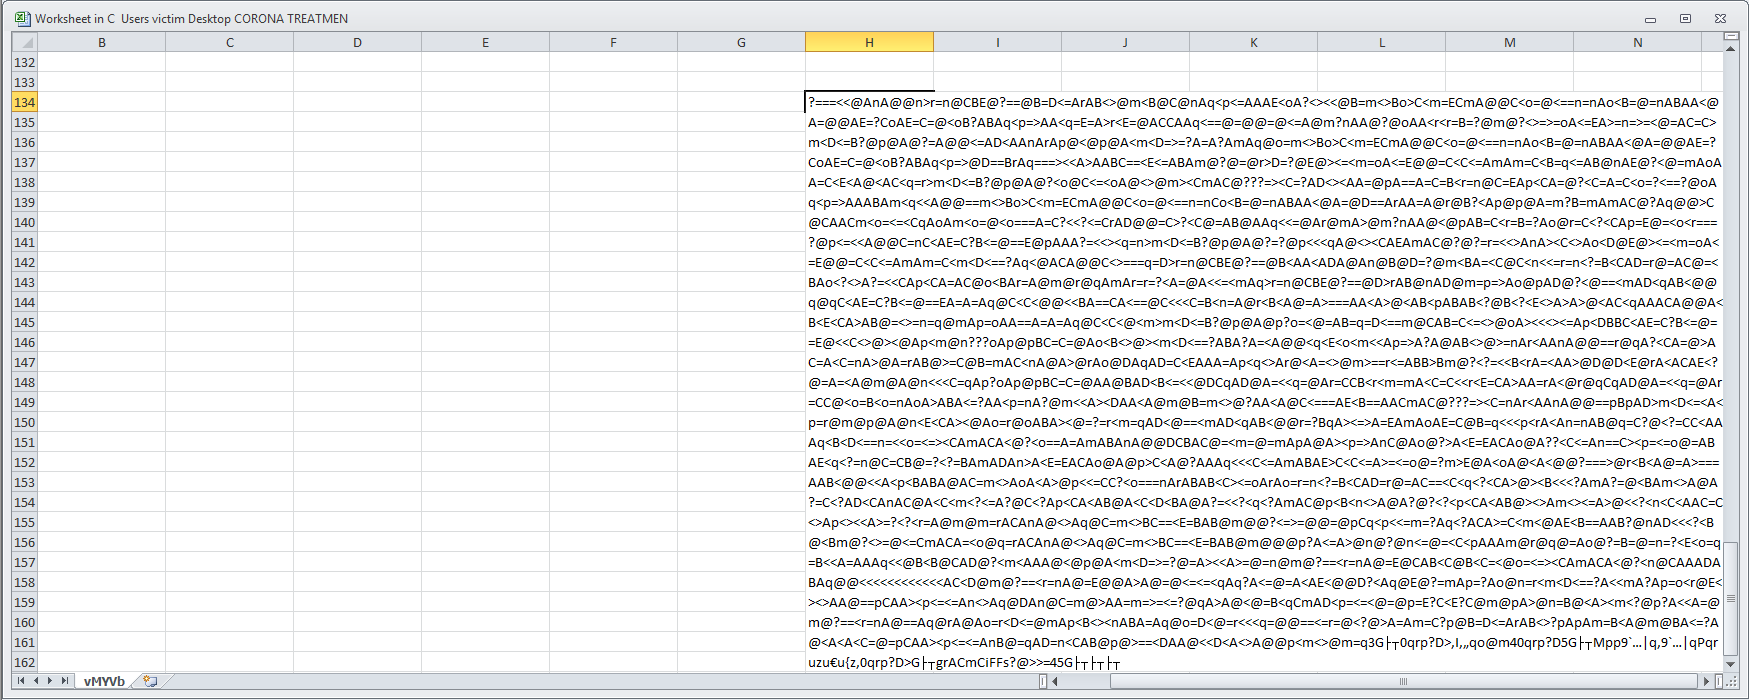
Task: Click the vertical scrollbar up arrow
Action: [x=1731, y=49]
